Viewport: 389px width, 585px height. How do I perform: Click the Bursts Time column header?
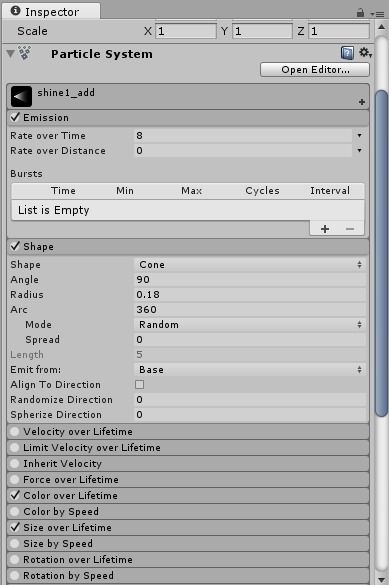click(x=63, y=191)
